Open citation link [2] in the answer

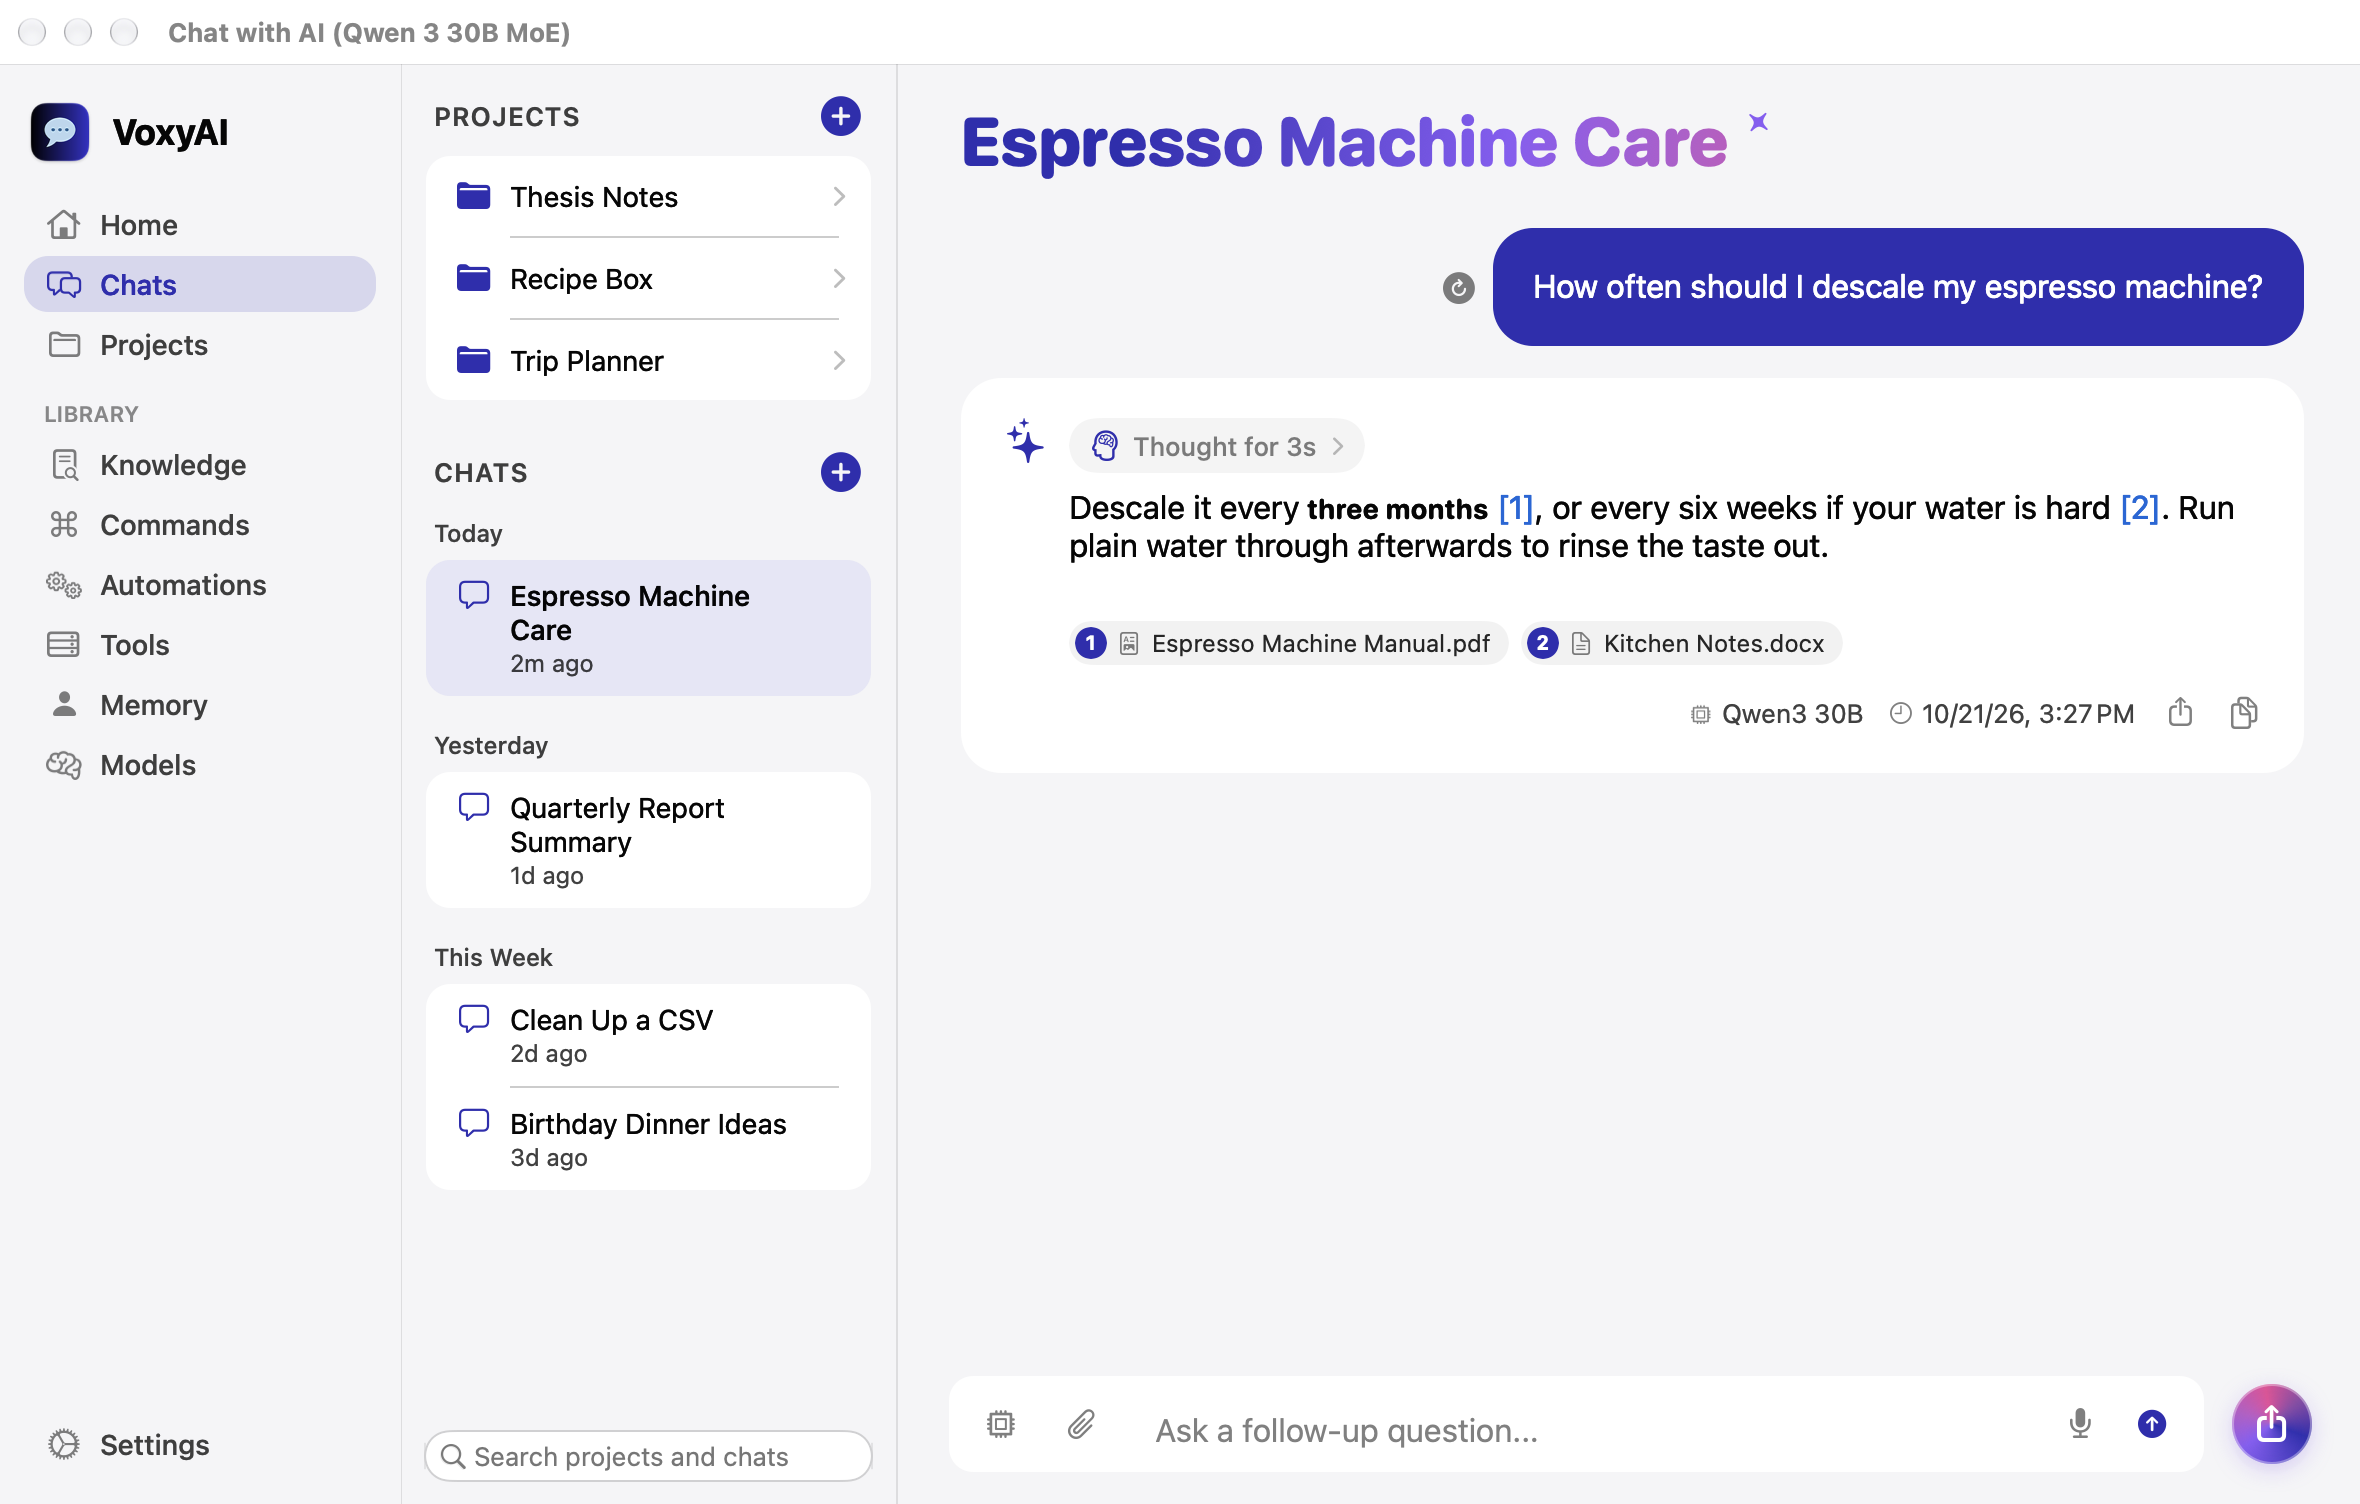[2140, 509]
